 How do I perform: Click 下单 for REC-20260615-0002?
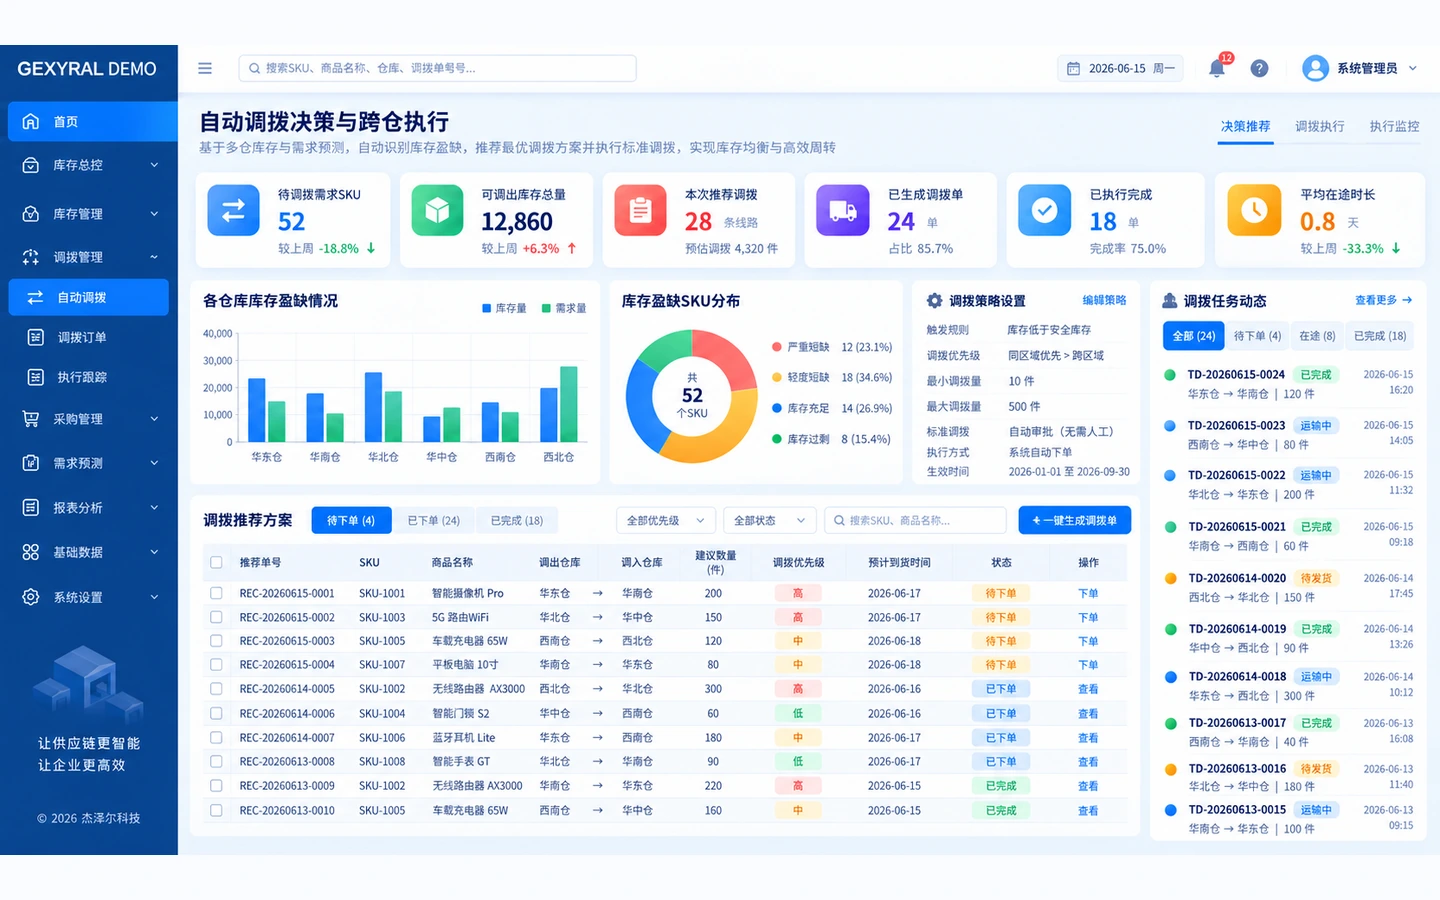[x=1088, y=617]
